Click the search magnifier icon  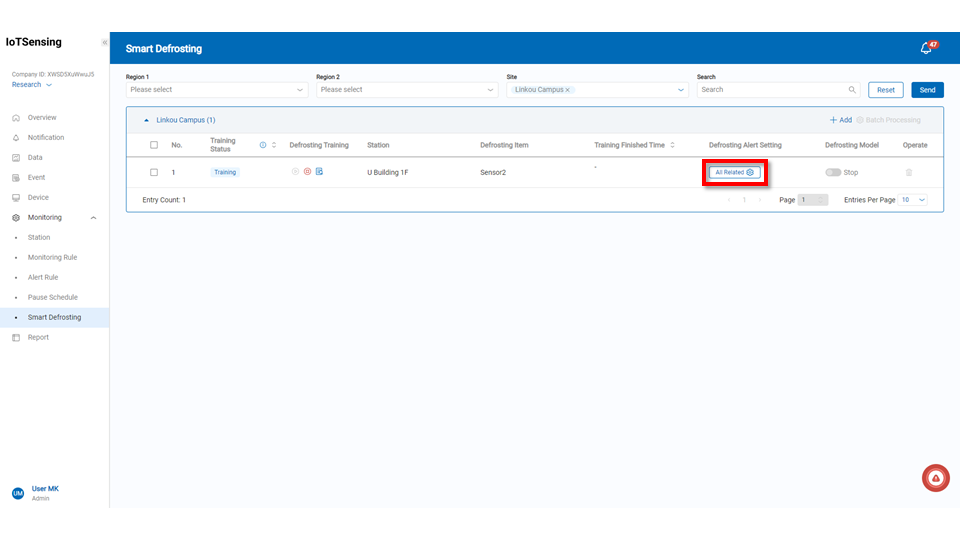(x=852, y=90)
